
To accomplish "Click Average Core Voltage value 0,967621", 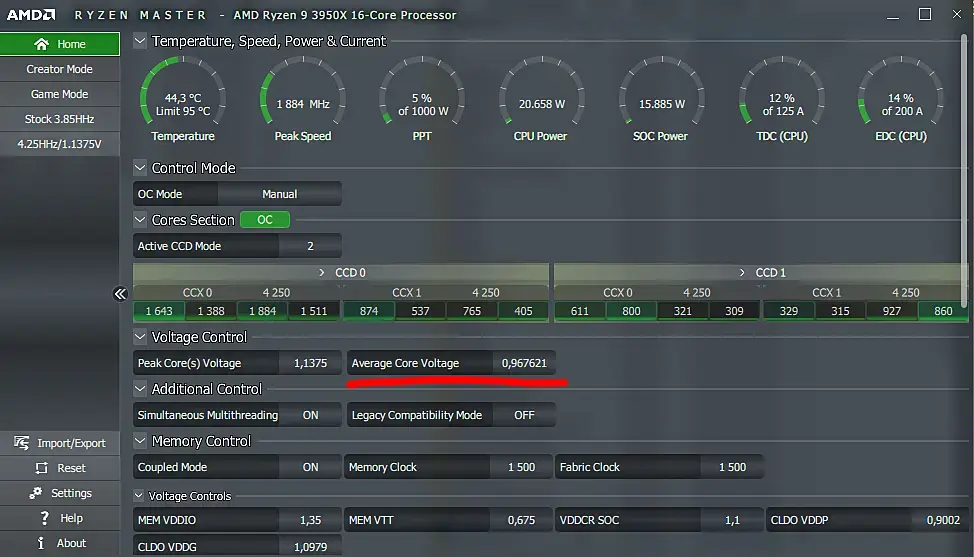I will (524, 363).
